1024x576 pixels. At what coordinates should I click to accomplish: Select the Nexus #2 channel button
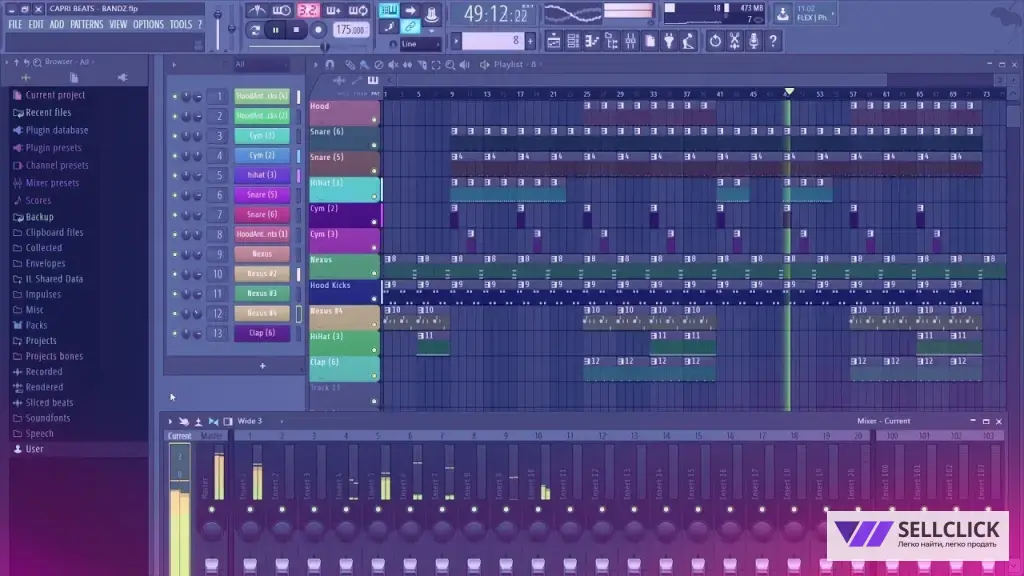[262, 274]
